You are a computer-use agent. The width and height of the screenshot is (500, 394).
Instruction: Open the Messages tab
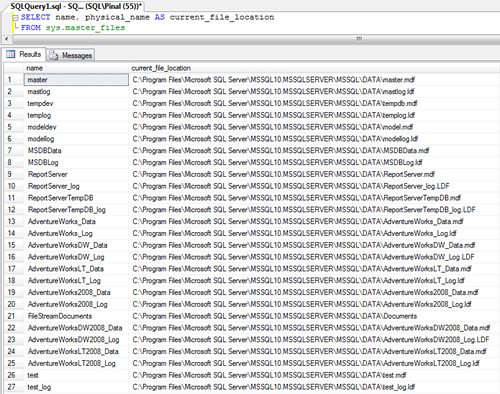pyautogui.click(x=71, y=55)
